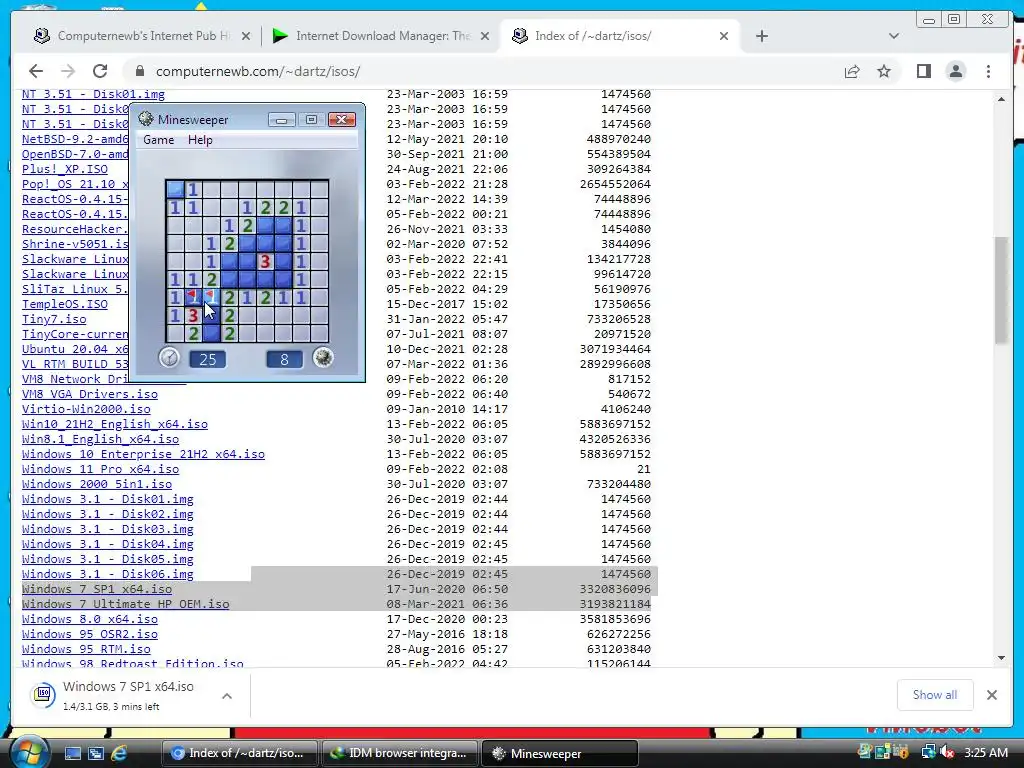Close the Computernewb's Internet Pub tab
This screenshot has height=768, width=1024.
246,37
